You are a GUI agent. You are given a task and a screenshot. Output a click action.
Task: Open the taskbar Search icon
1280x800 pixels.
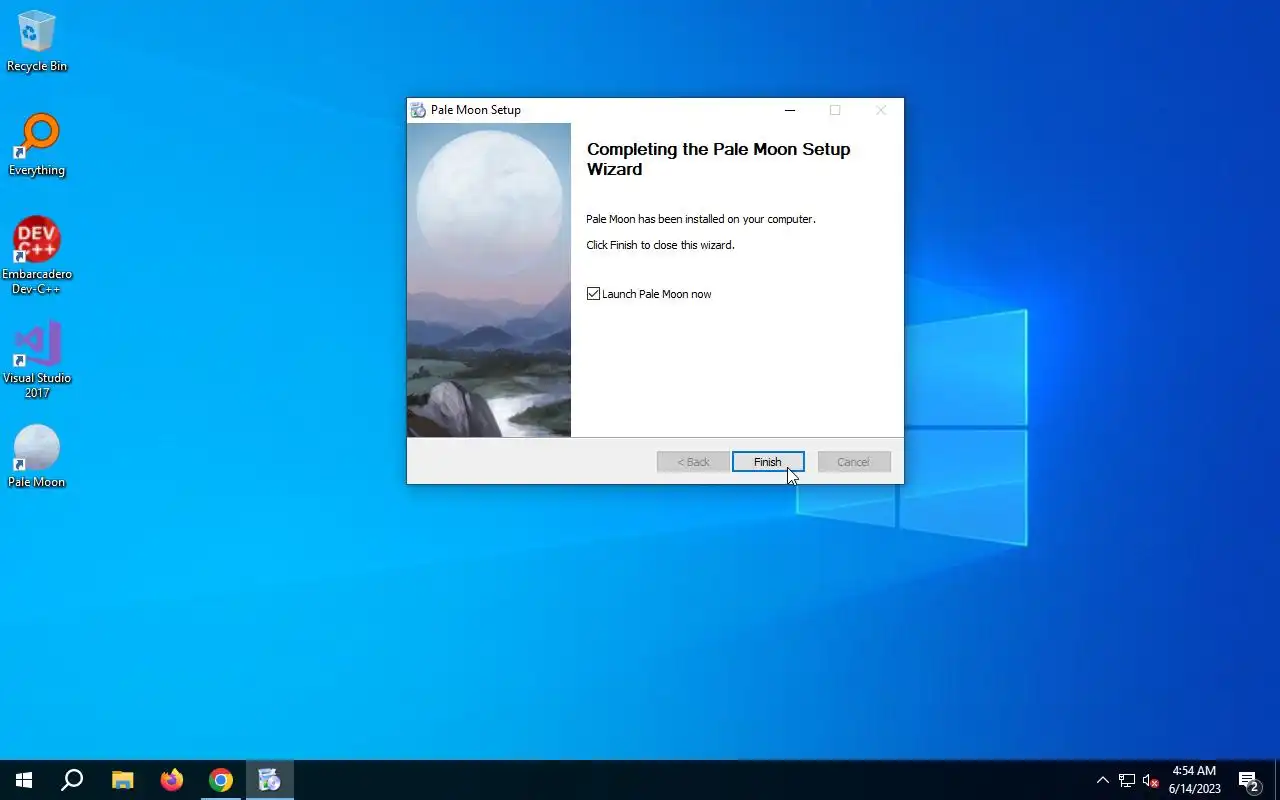[72, 780]
